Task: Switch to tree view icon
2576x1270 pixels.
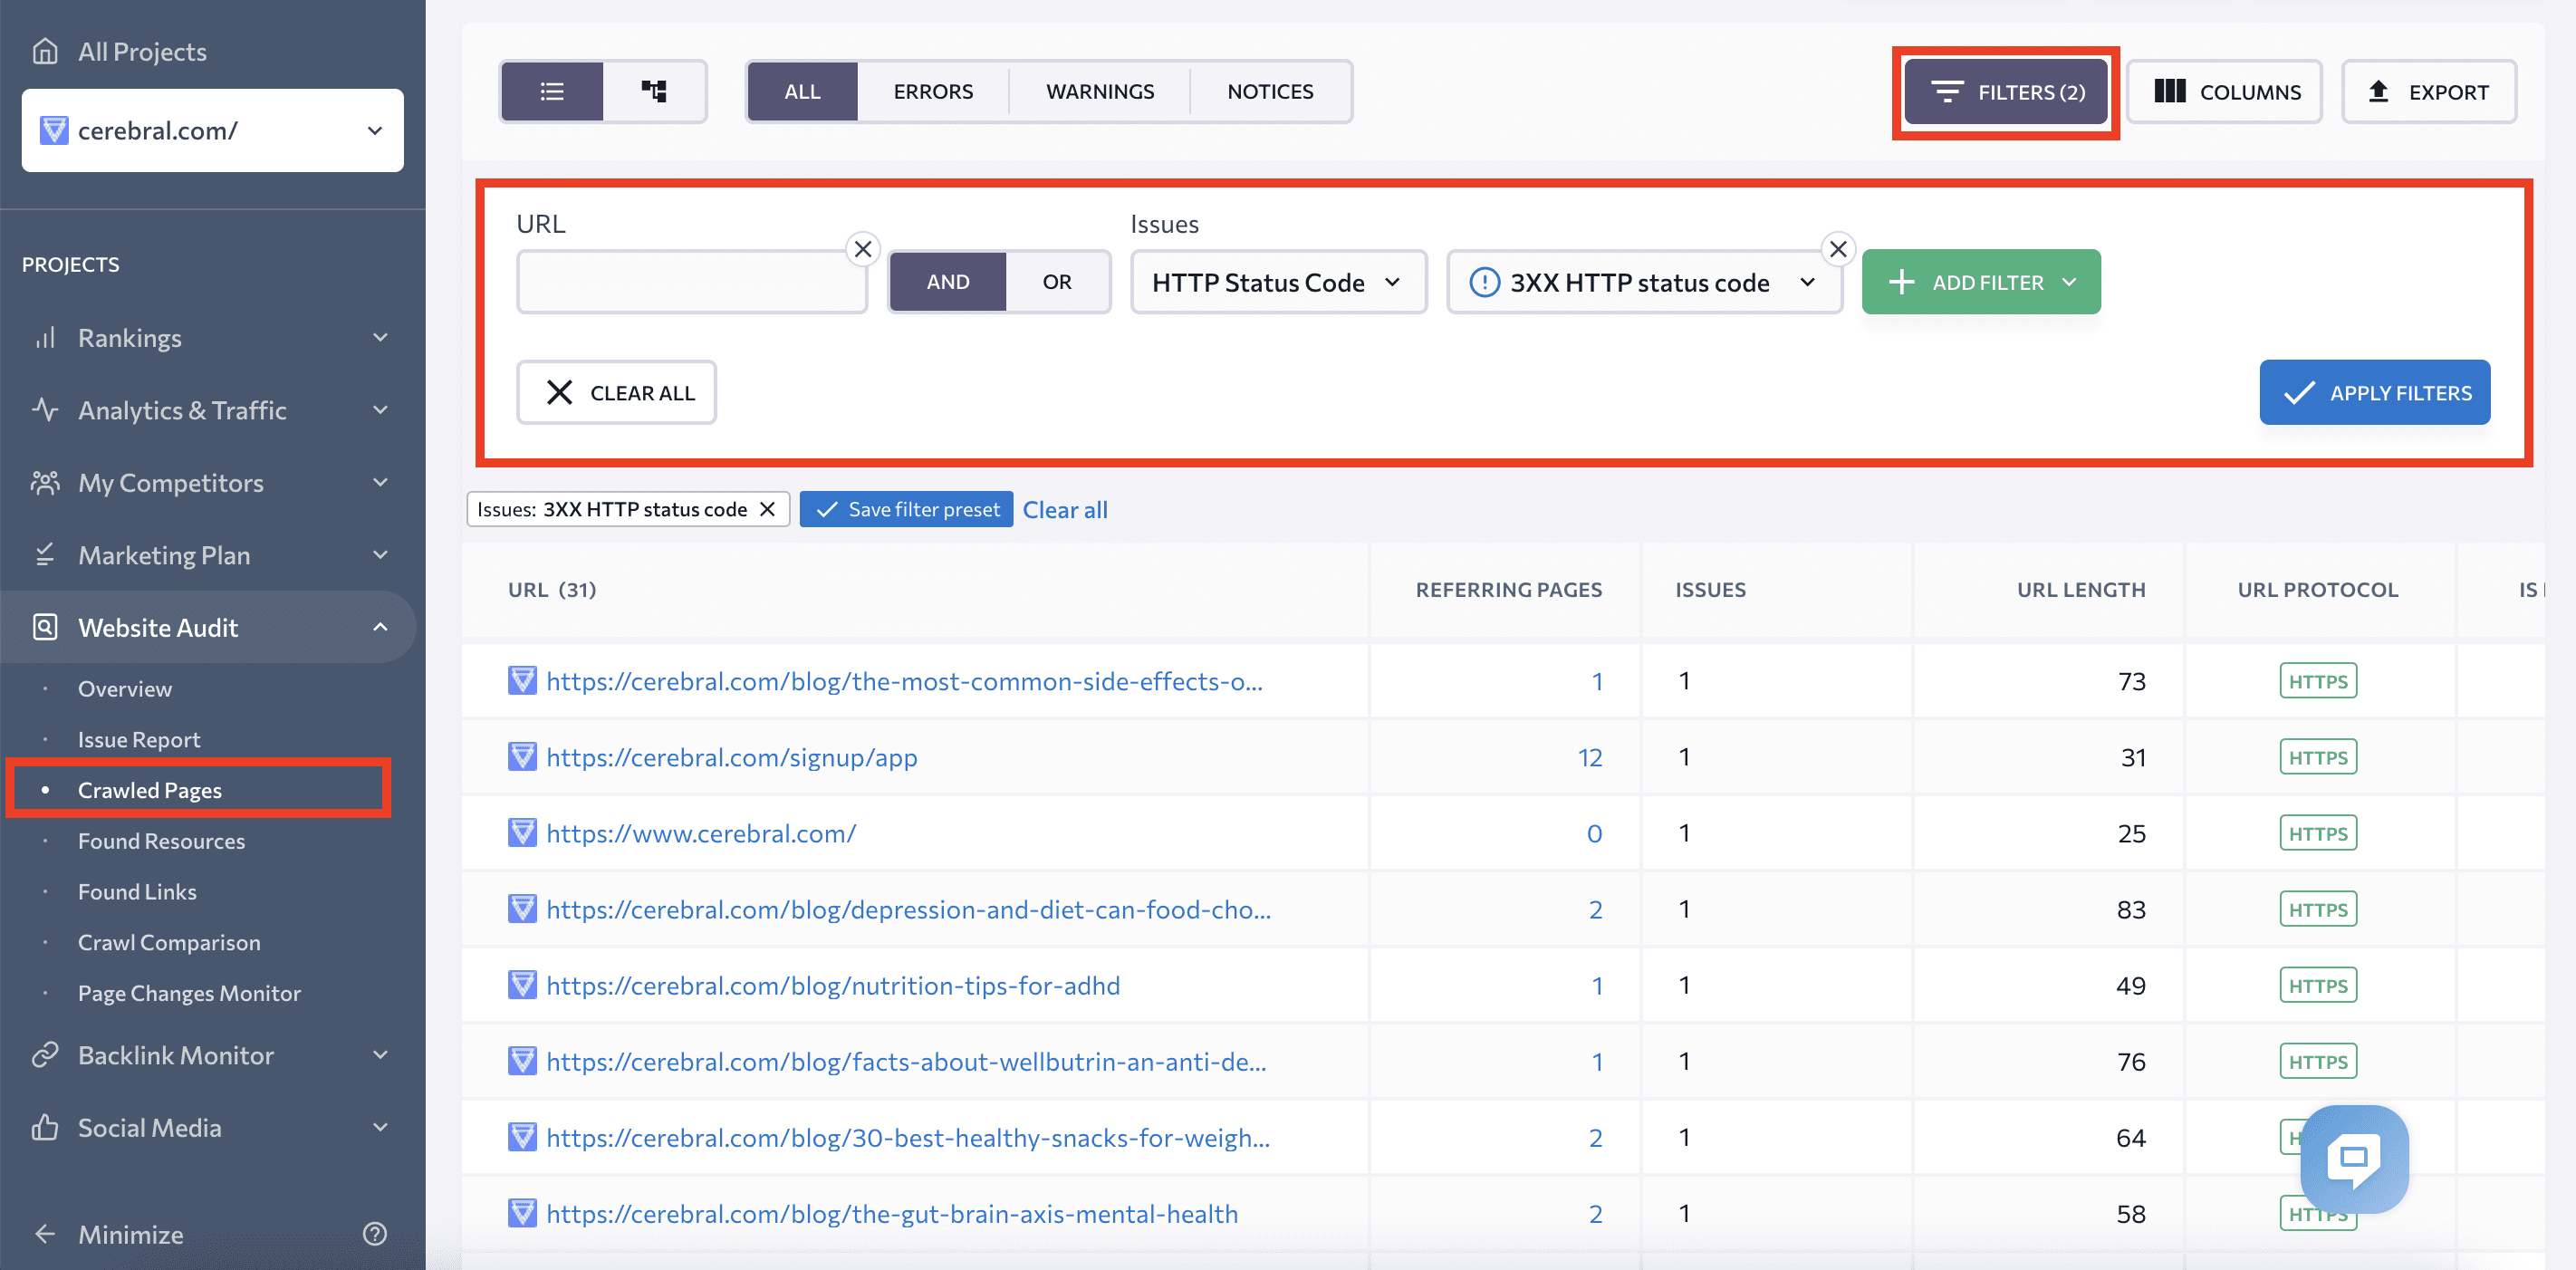Action: tap(654, 91)
